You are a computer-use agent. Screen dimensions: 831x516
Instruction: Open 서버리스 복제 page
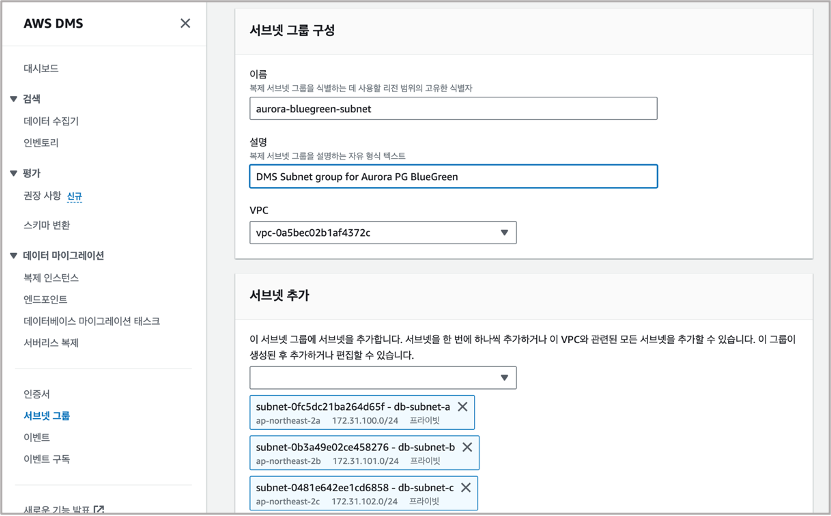tap(51, 343)
